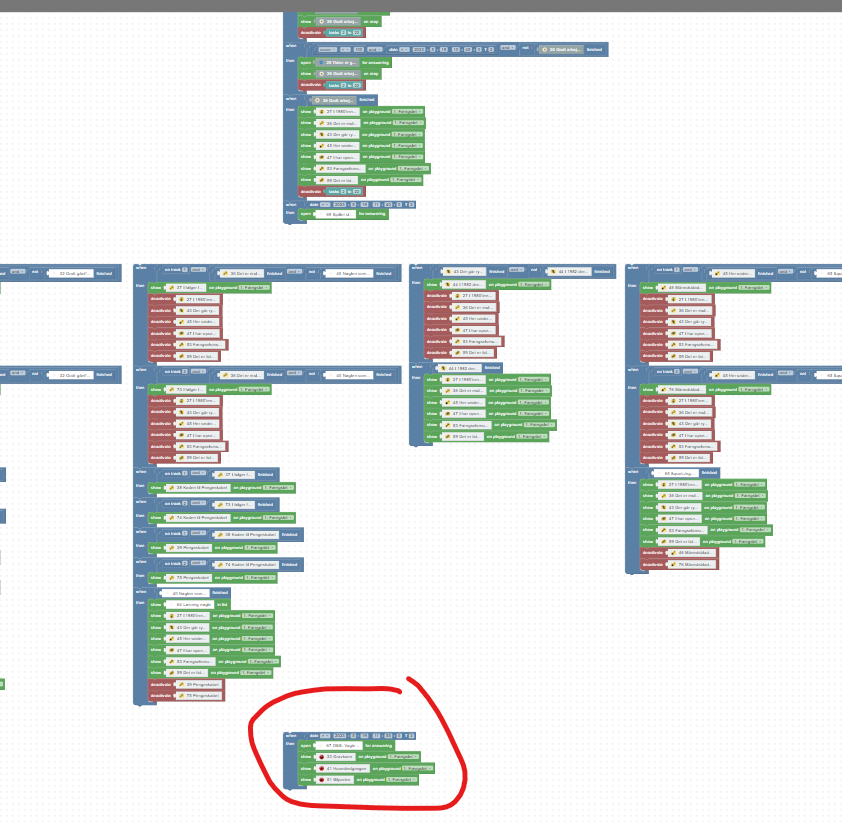Viewport: 842px width, 822px height.
Task: Click deactivate label on 75 Pengeskabet row
Action: tap(161, 695)
